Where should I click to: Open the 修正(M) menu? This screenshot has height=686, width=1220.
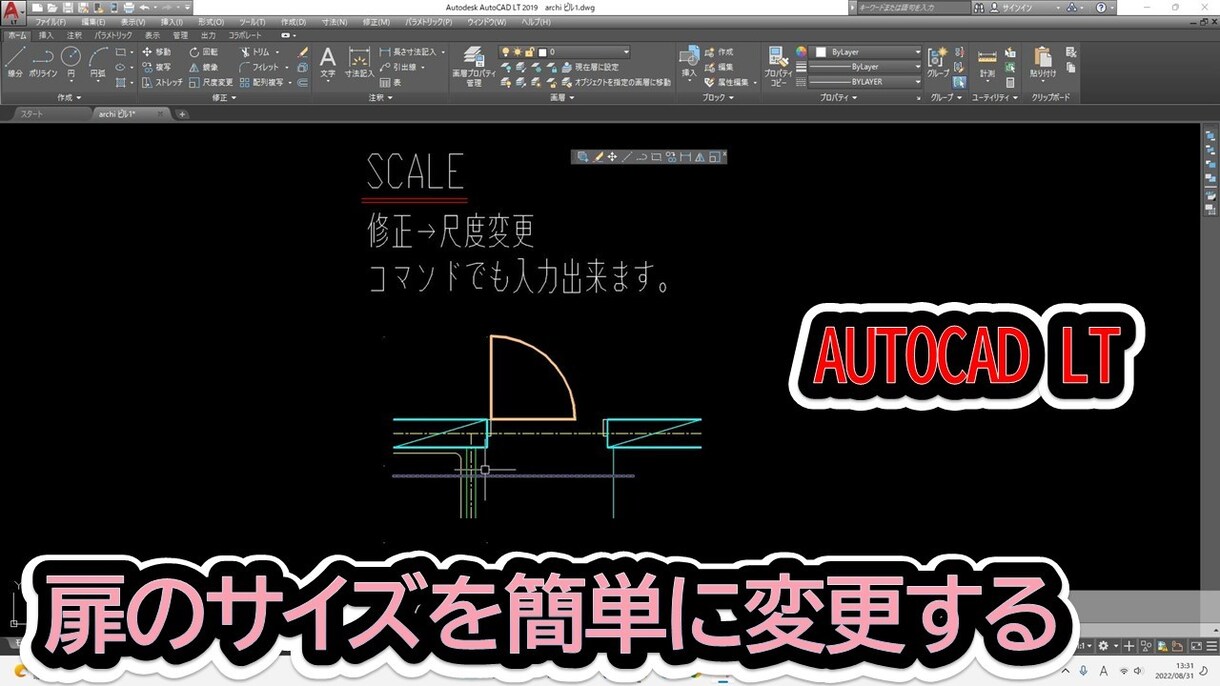coord(376,21)
